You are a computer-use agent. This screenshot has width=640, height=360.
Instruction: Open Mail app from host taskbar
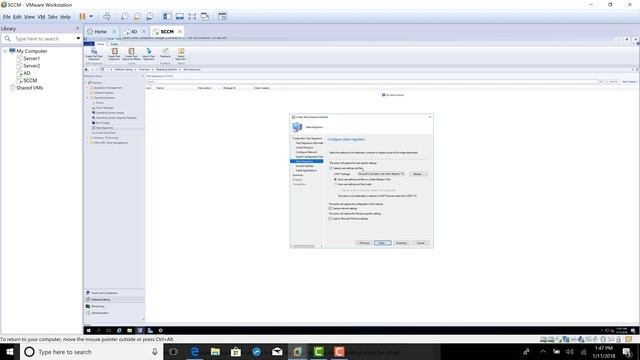coord(277,352)
